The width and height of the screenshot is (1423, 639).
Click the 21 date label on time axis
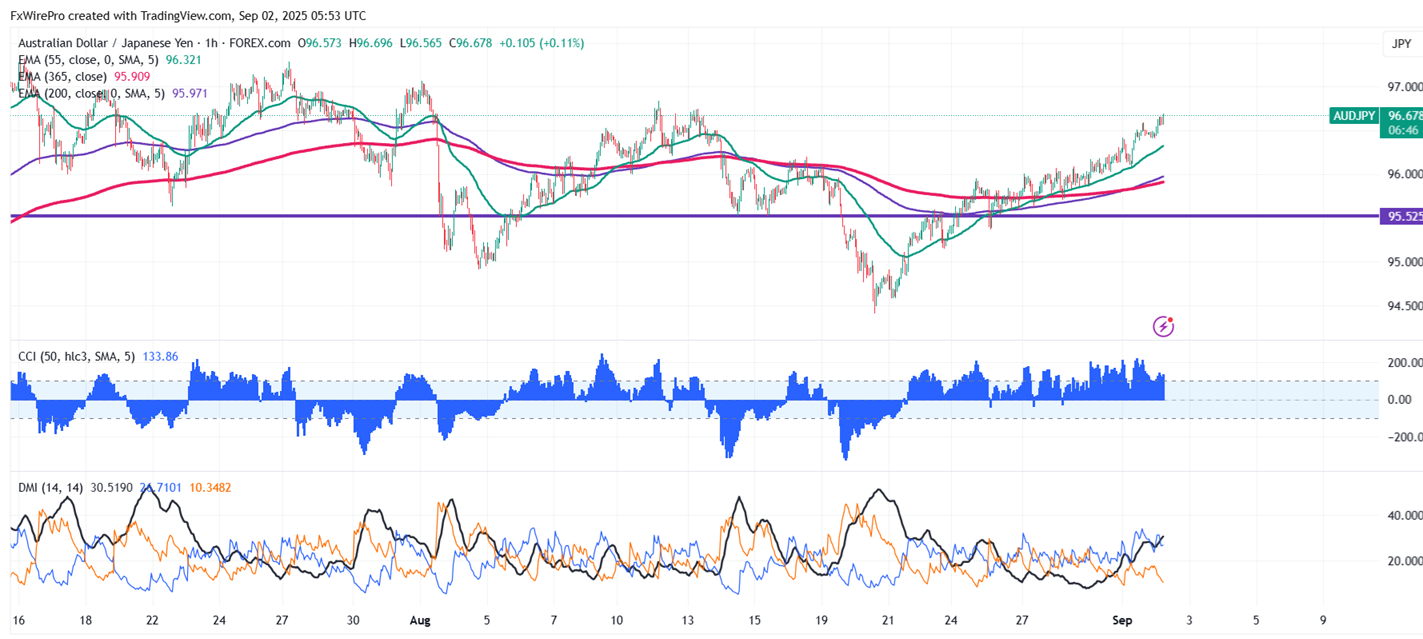[888, 620]
